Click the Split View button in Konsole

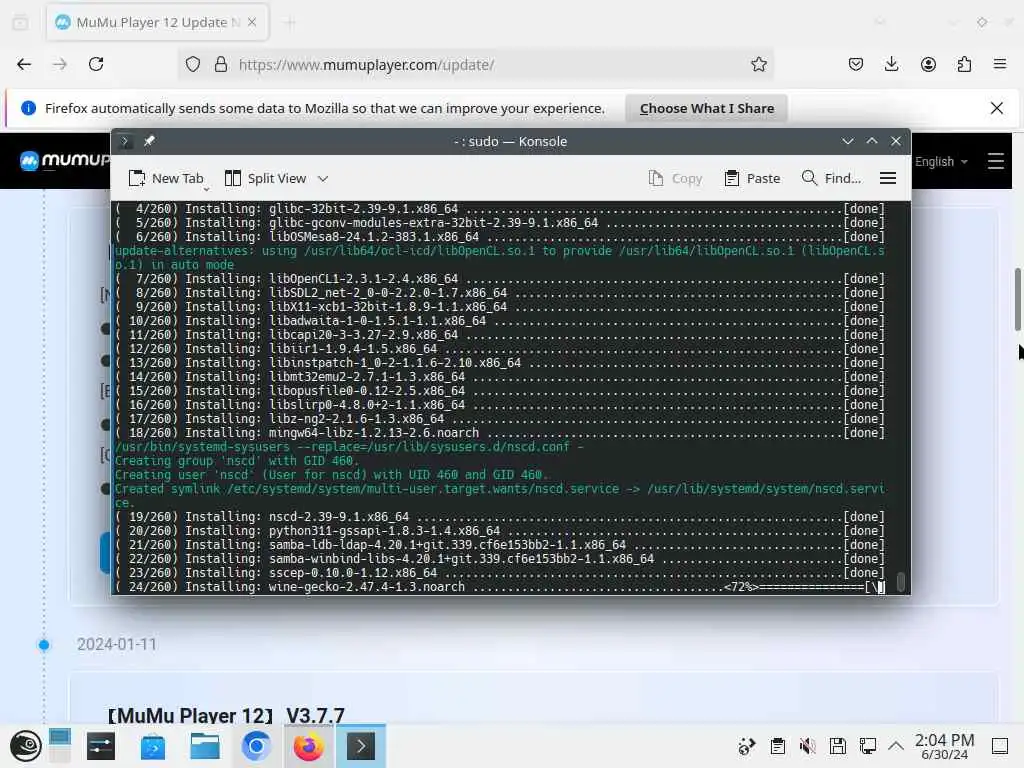[x=266, y=178]
